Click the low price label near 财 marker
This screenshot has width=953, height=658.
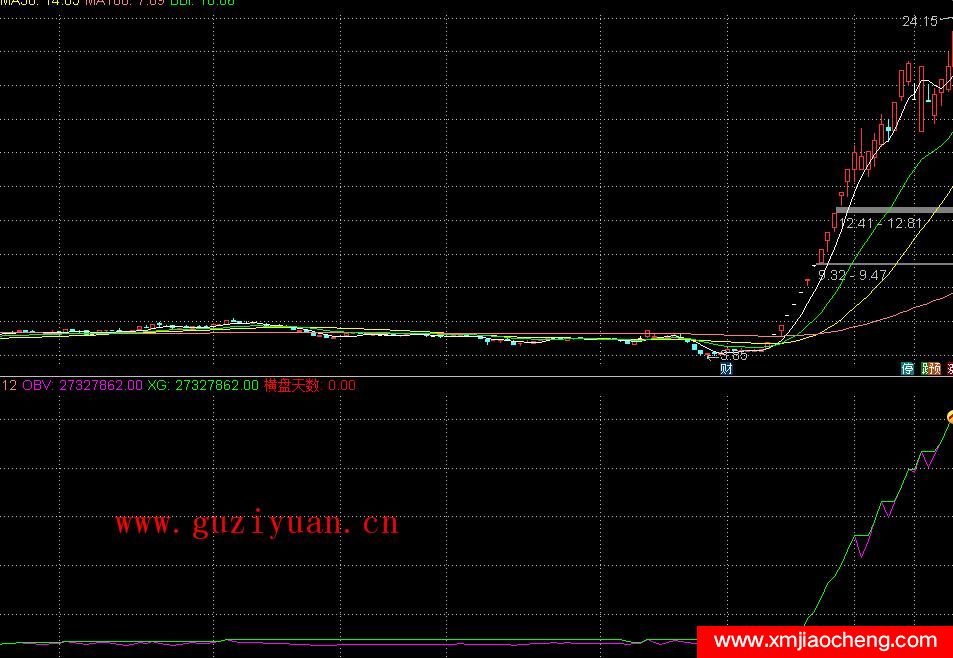[732, 355]
